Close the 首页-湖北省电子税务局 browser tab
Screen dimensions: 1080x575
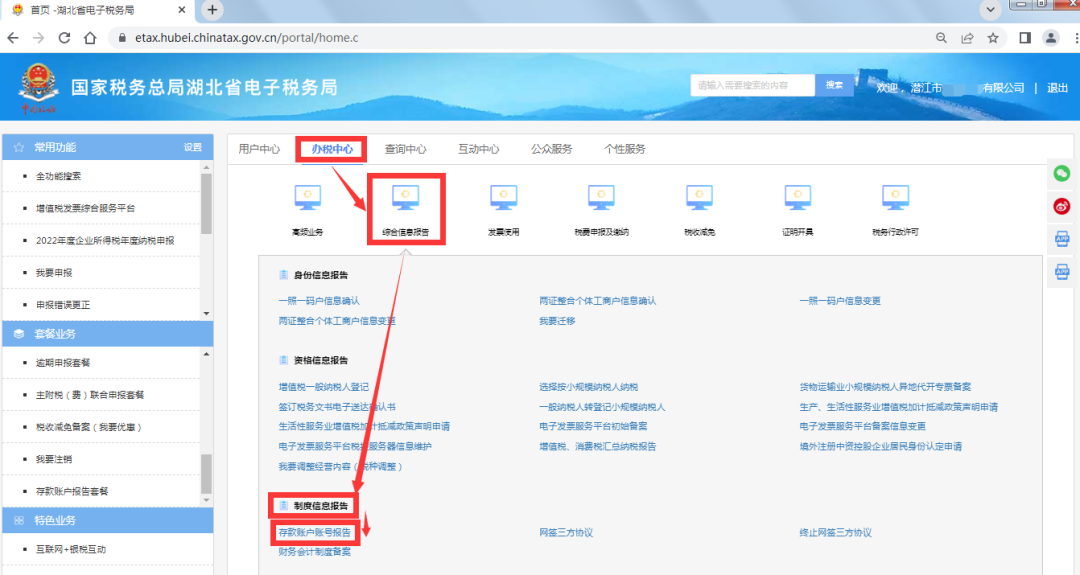click(182, 10)
